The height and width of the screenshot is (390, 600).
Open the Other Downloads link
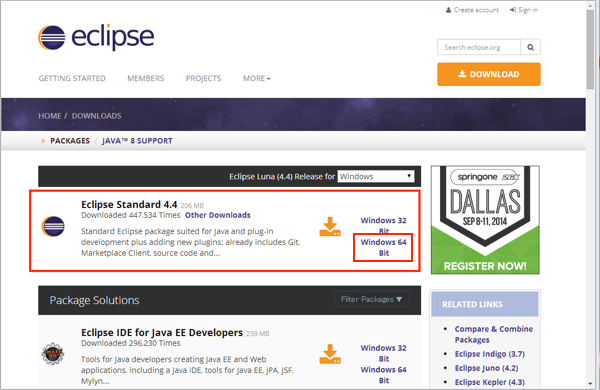click(217, 215)
